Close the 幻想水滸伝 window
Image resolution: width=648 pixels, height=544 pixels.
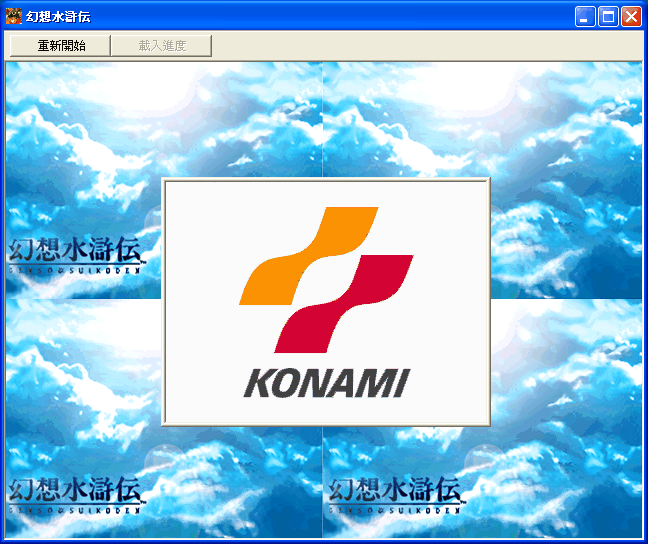coord(631,17)
